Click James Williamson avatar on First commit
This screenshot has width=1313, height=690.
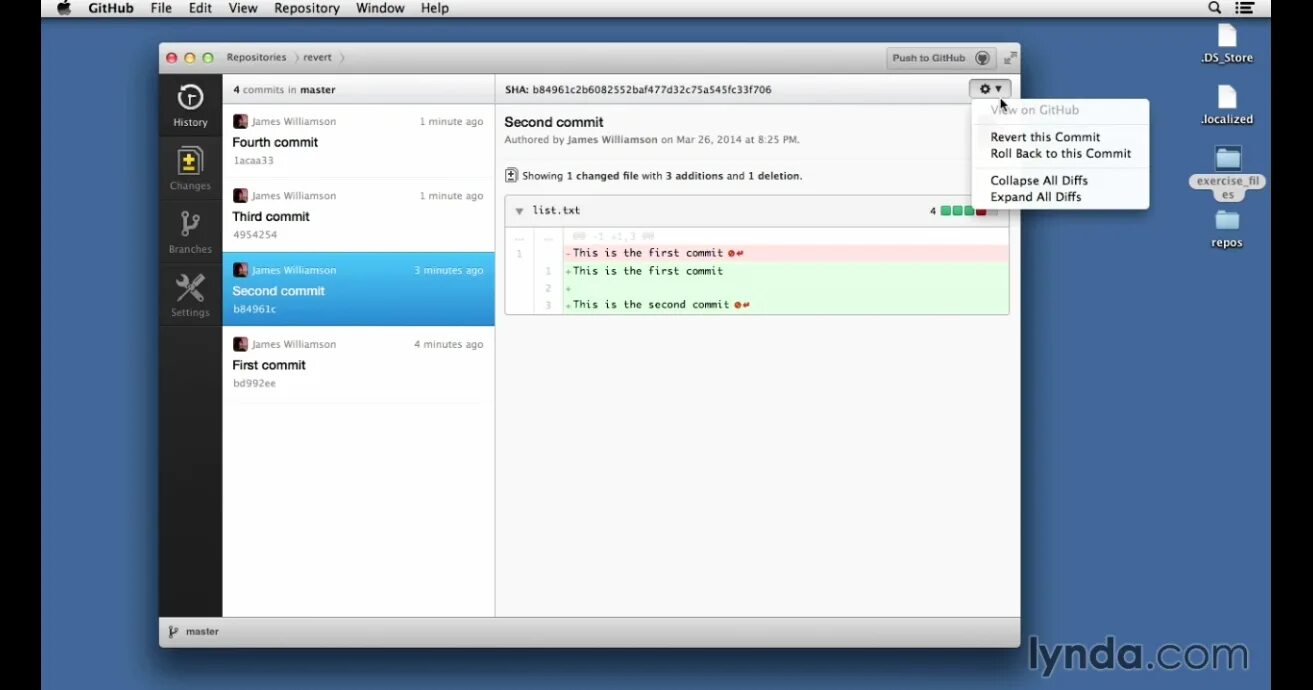[240, 344]
